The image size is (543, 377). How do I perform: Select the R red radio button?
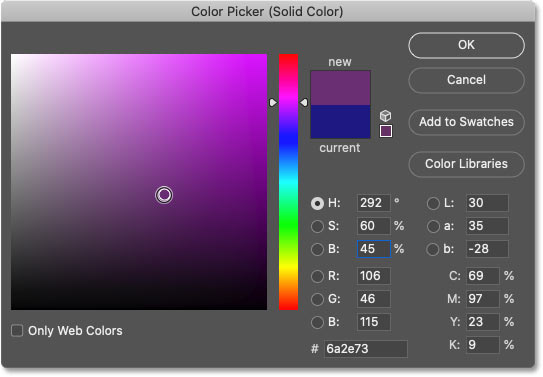click(317, 276)
